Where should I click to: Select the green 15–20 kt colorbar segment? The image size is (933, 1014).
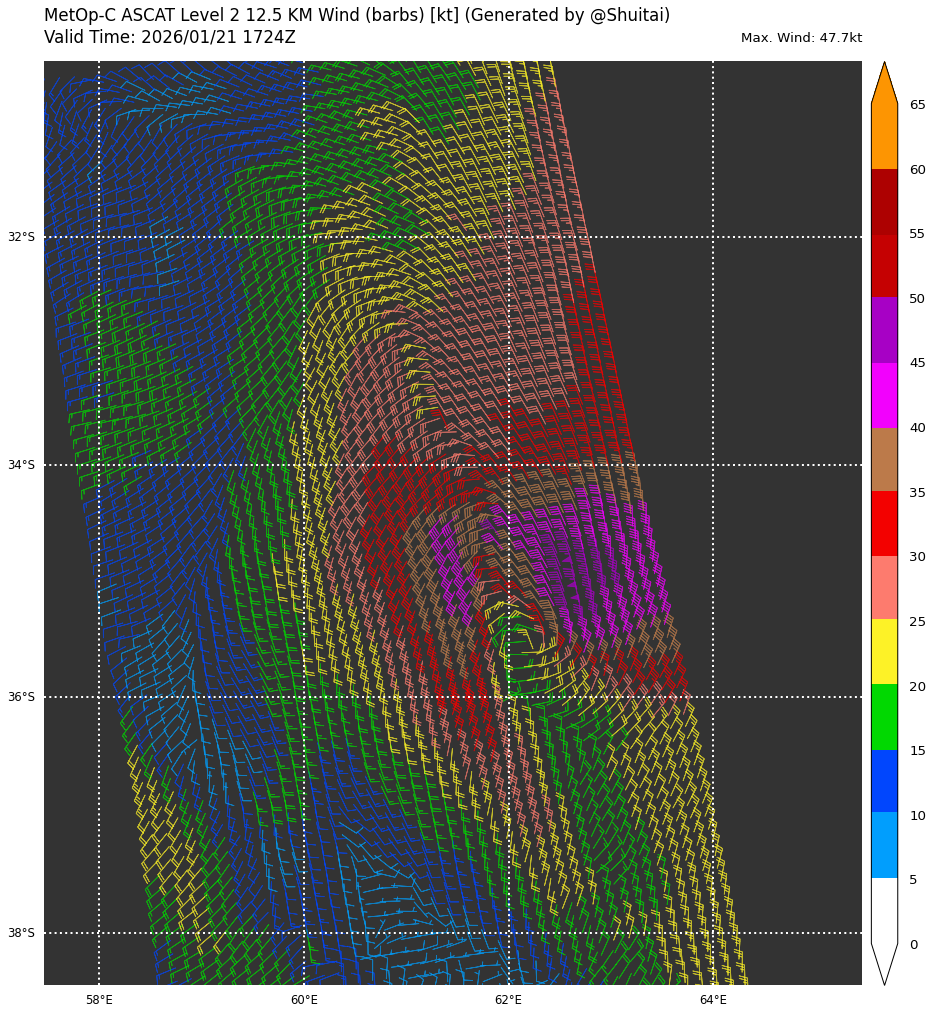tap(884, 717)
